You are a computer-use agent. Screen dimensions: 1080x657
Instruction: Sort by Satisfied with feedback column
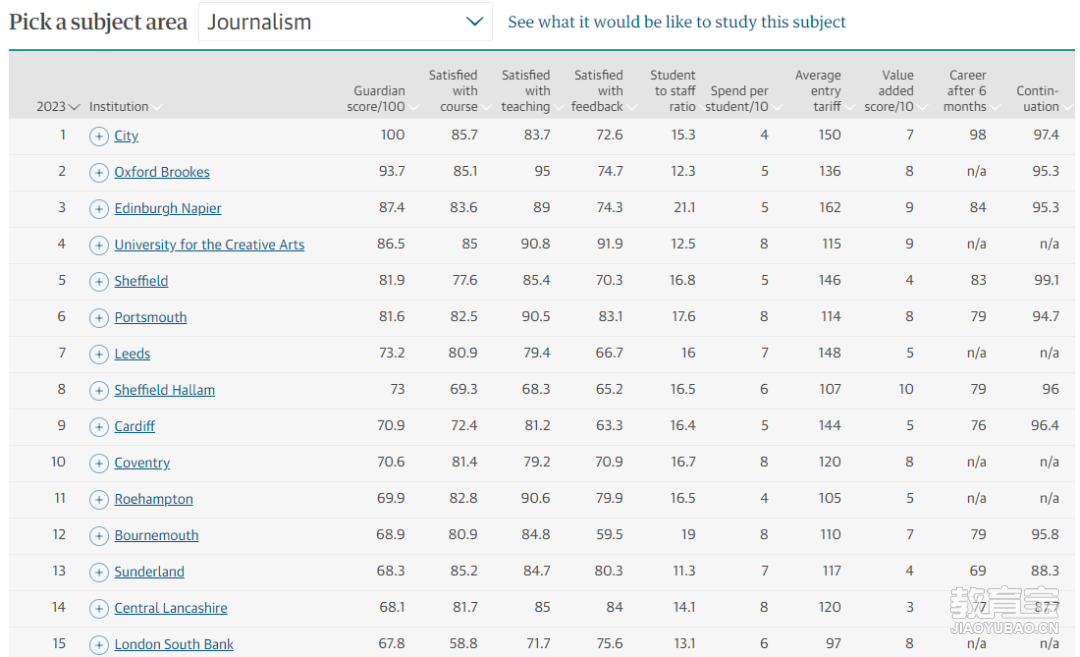(x=604, y=91)
